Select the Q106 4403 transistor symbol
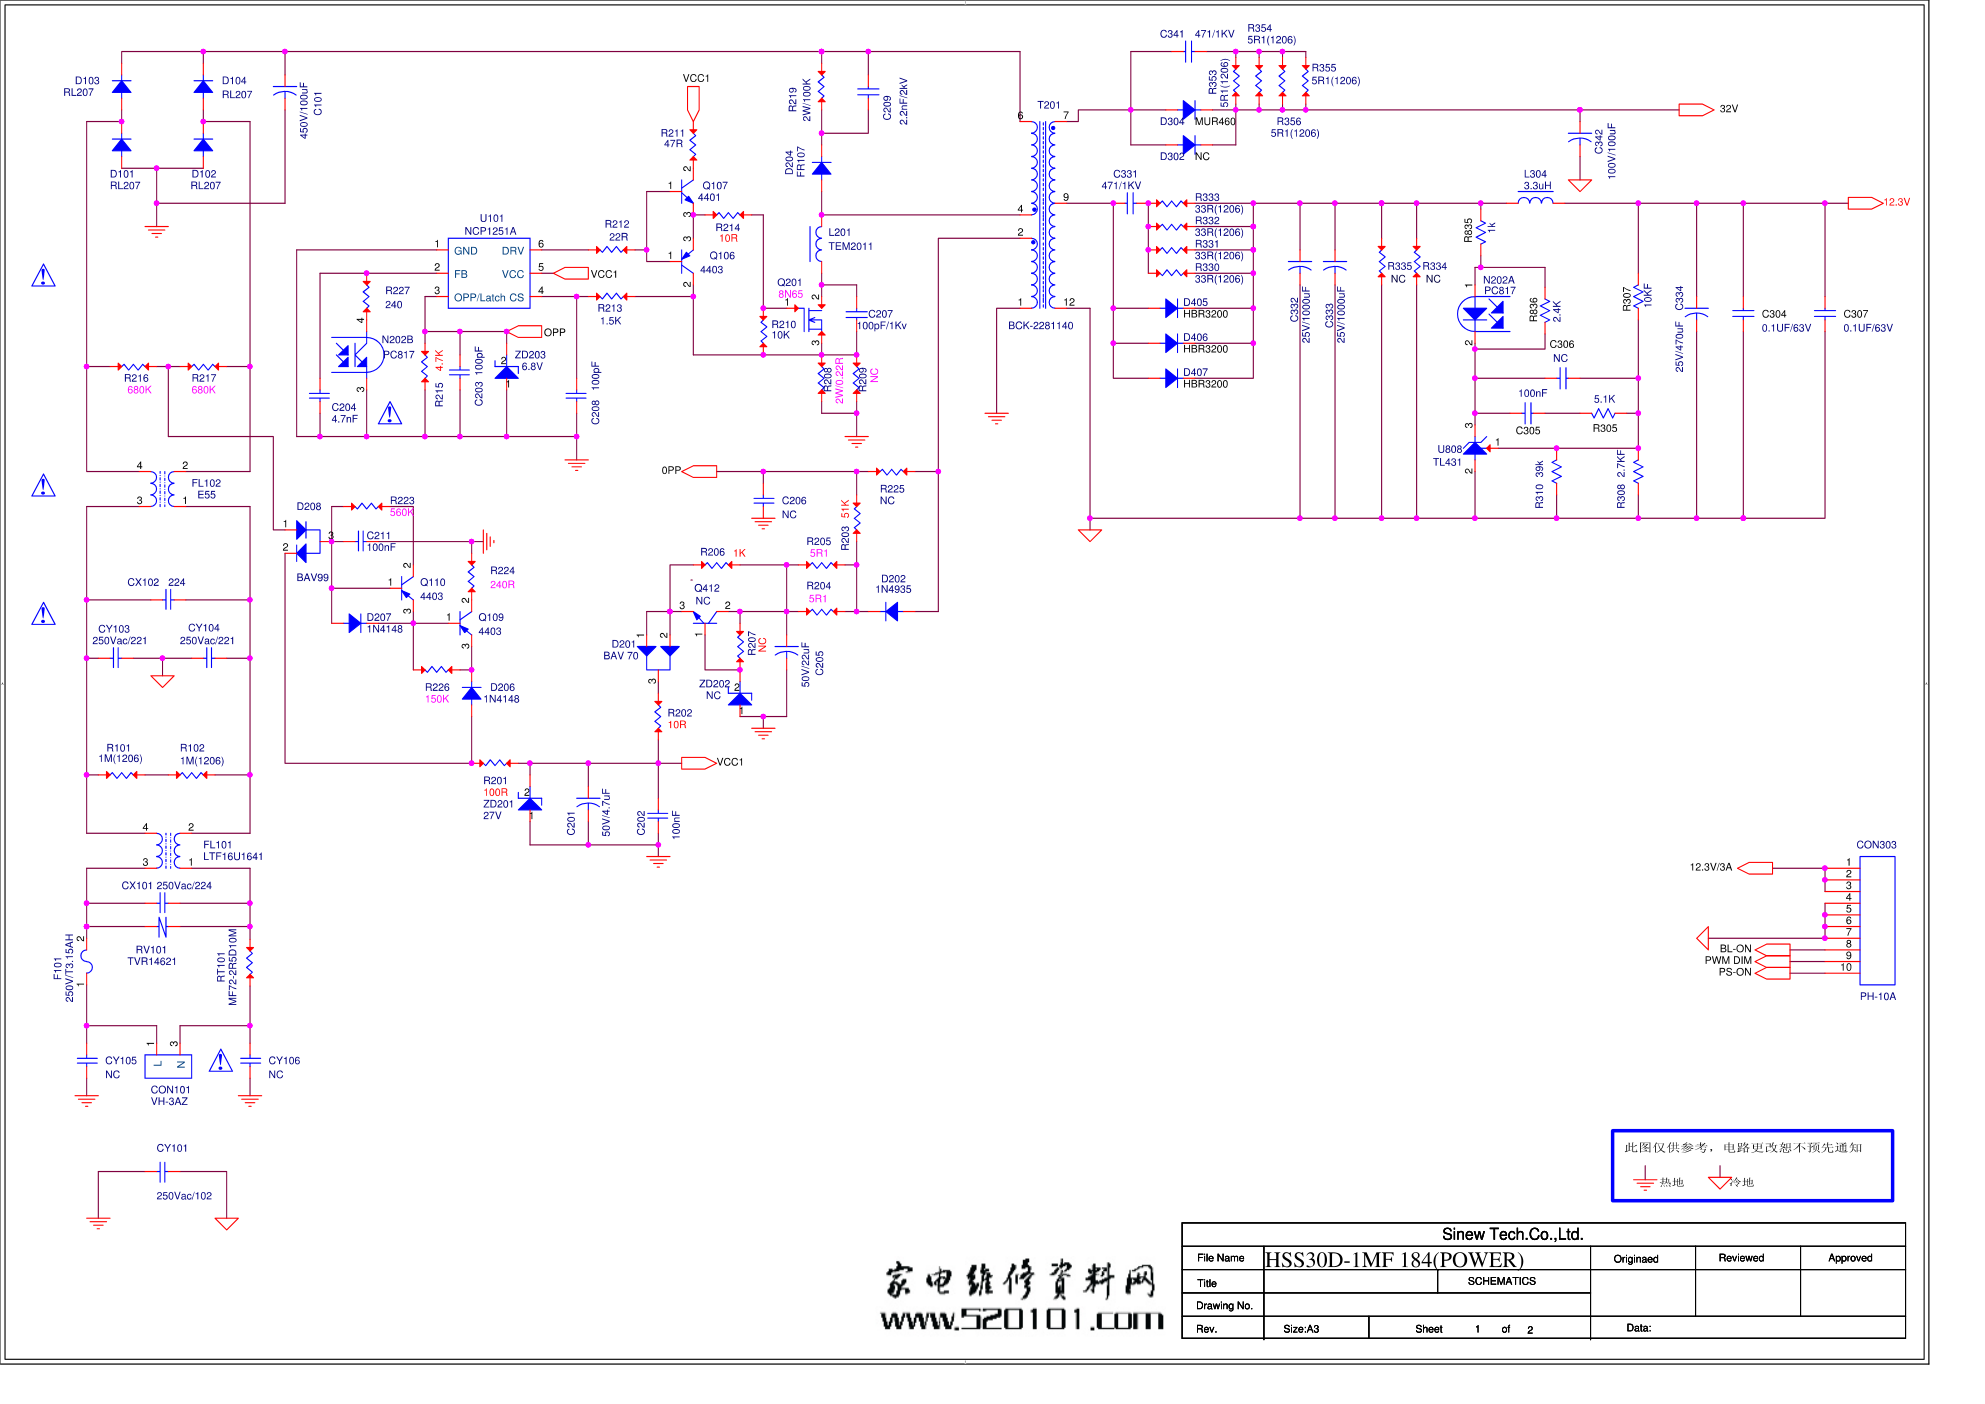 [686, 261]
